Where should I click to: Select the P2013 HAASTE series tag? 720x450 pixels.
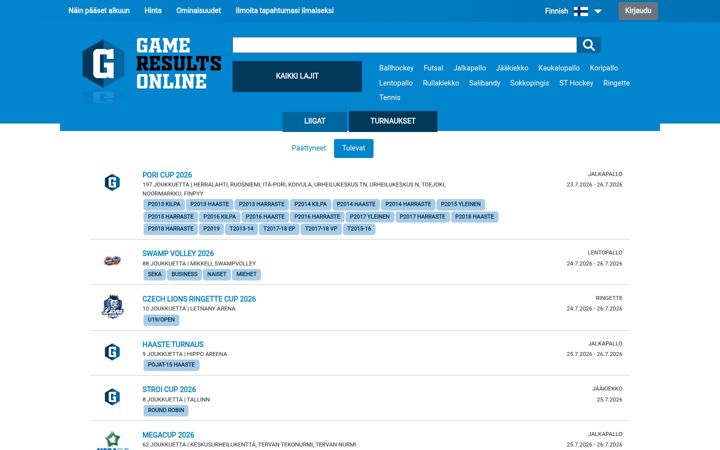pos(209,204)
